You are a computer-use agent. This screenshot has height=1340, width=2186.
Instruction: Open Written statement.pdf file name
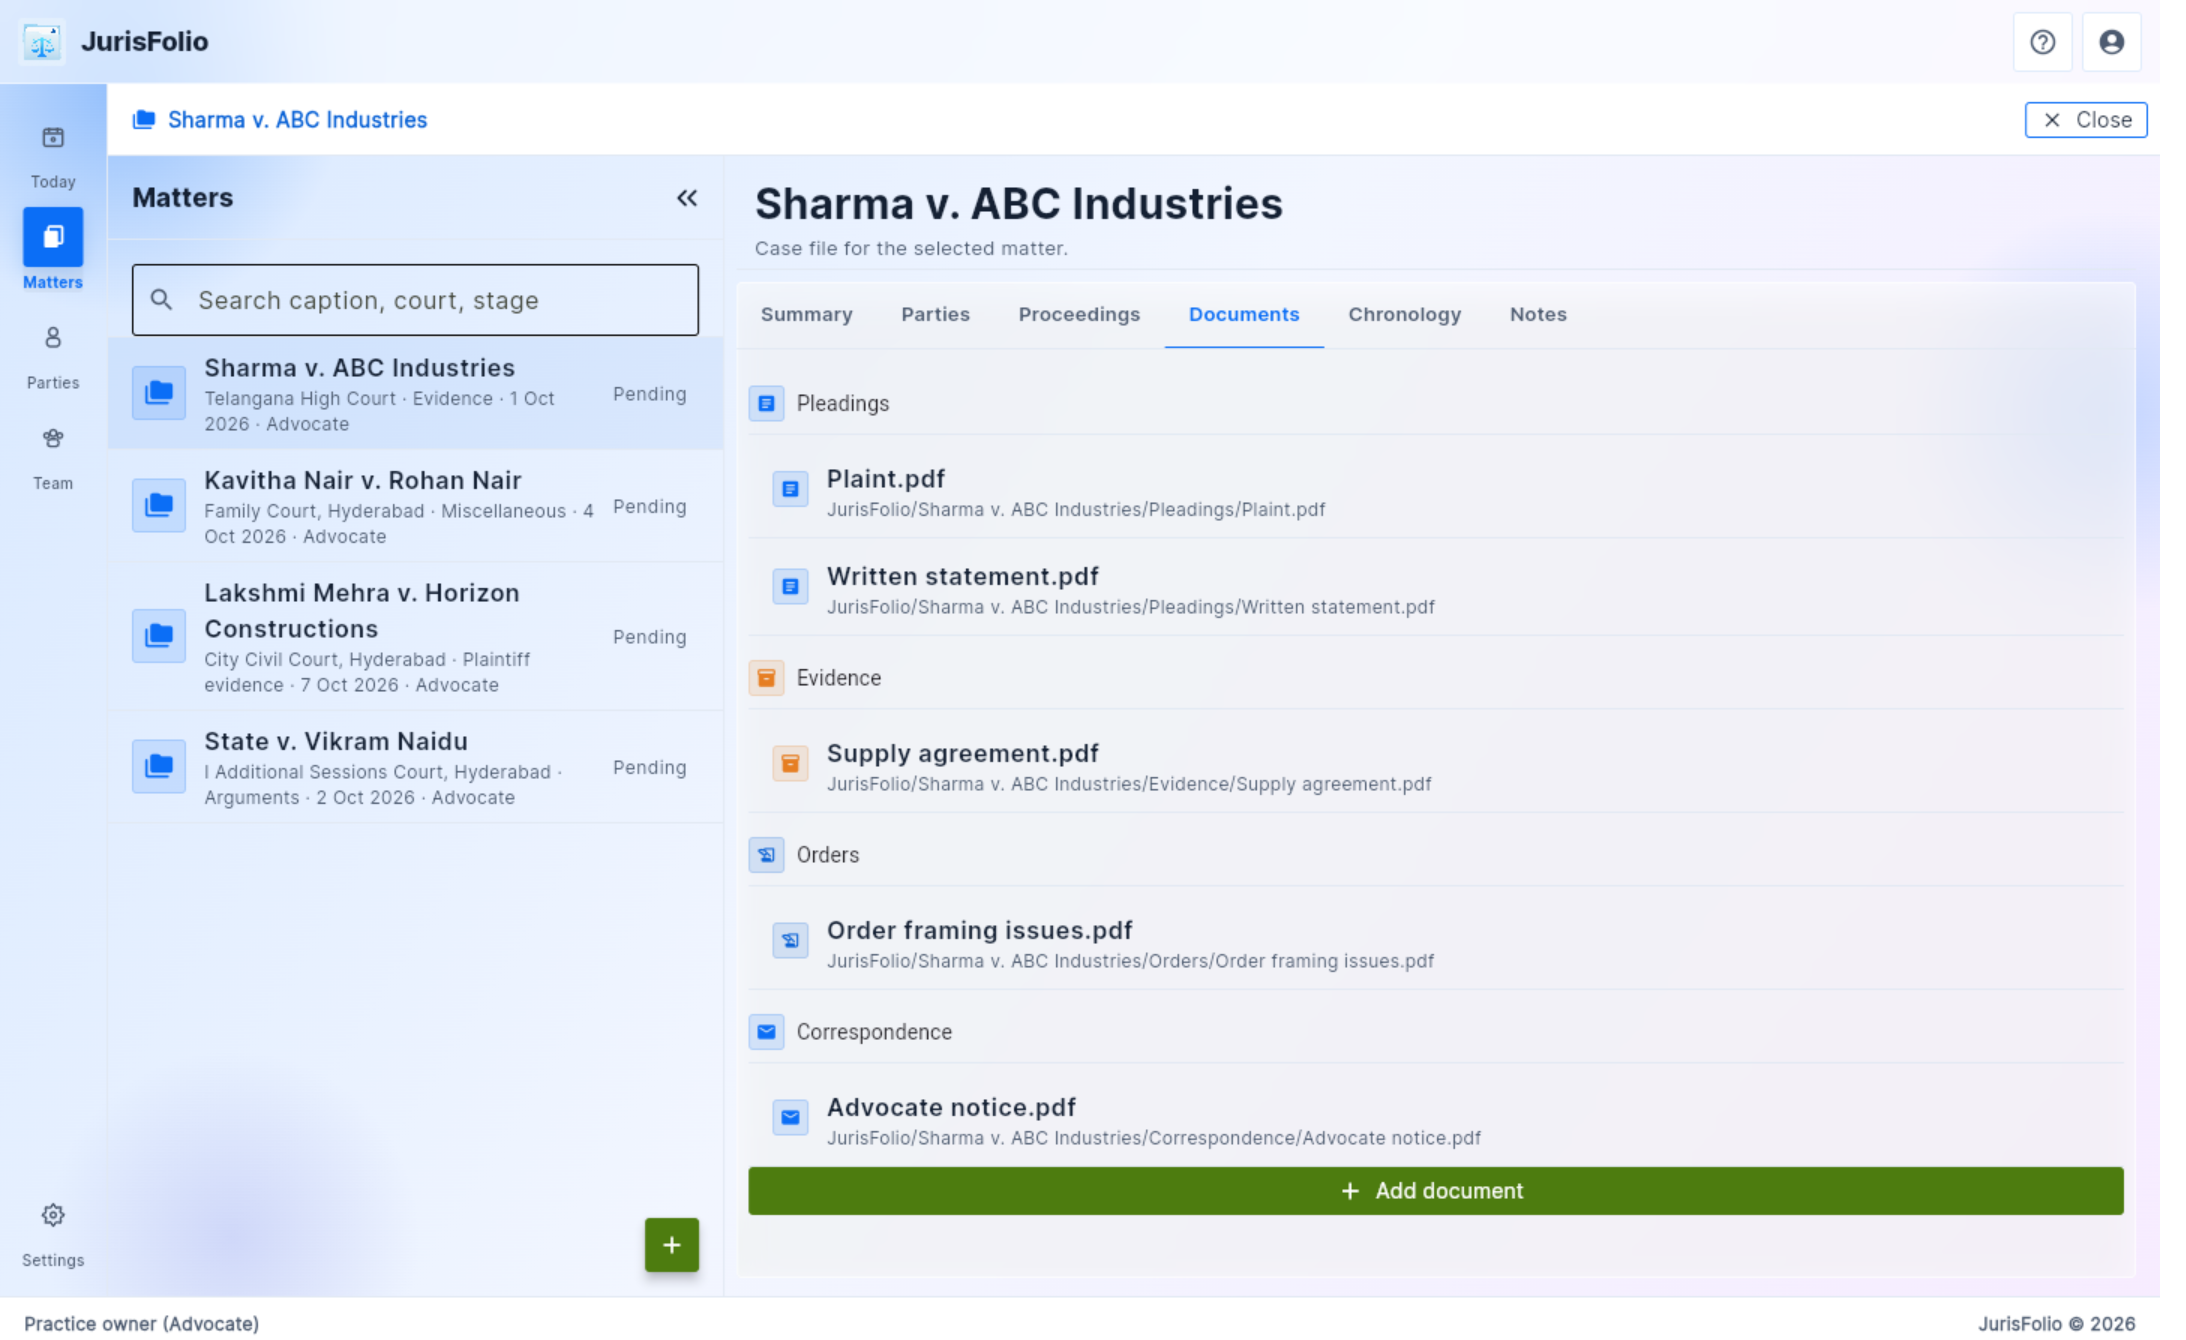962,577
